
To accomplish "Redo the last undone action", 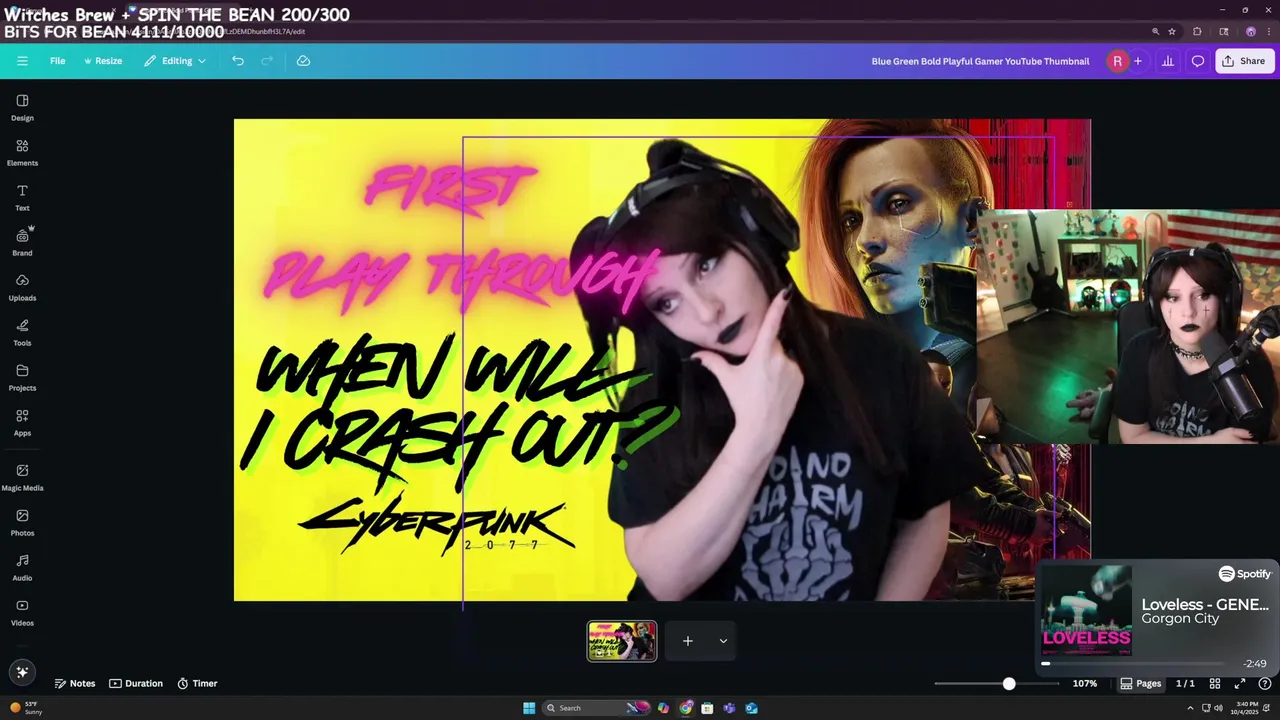I will tap(267, 61).
